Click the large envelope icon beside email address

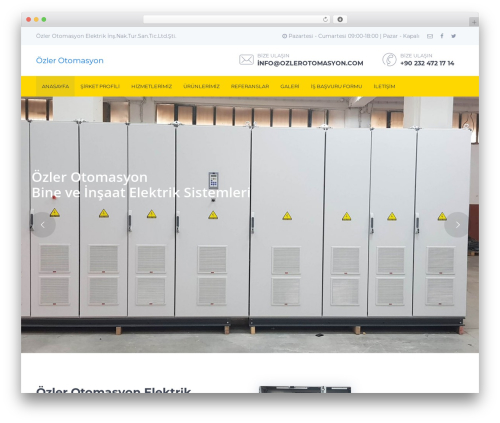click(x=246, y=60)
